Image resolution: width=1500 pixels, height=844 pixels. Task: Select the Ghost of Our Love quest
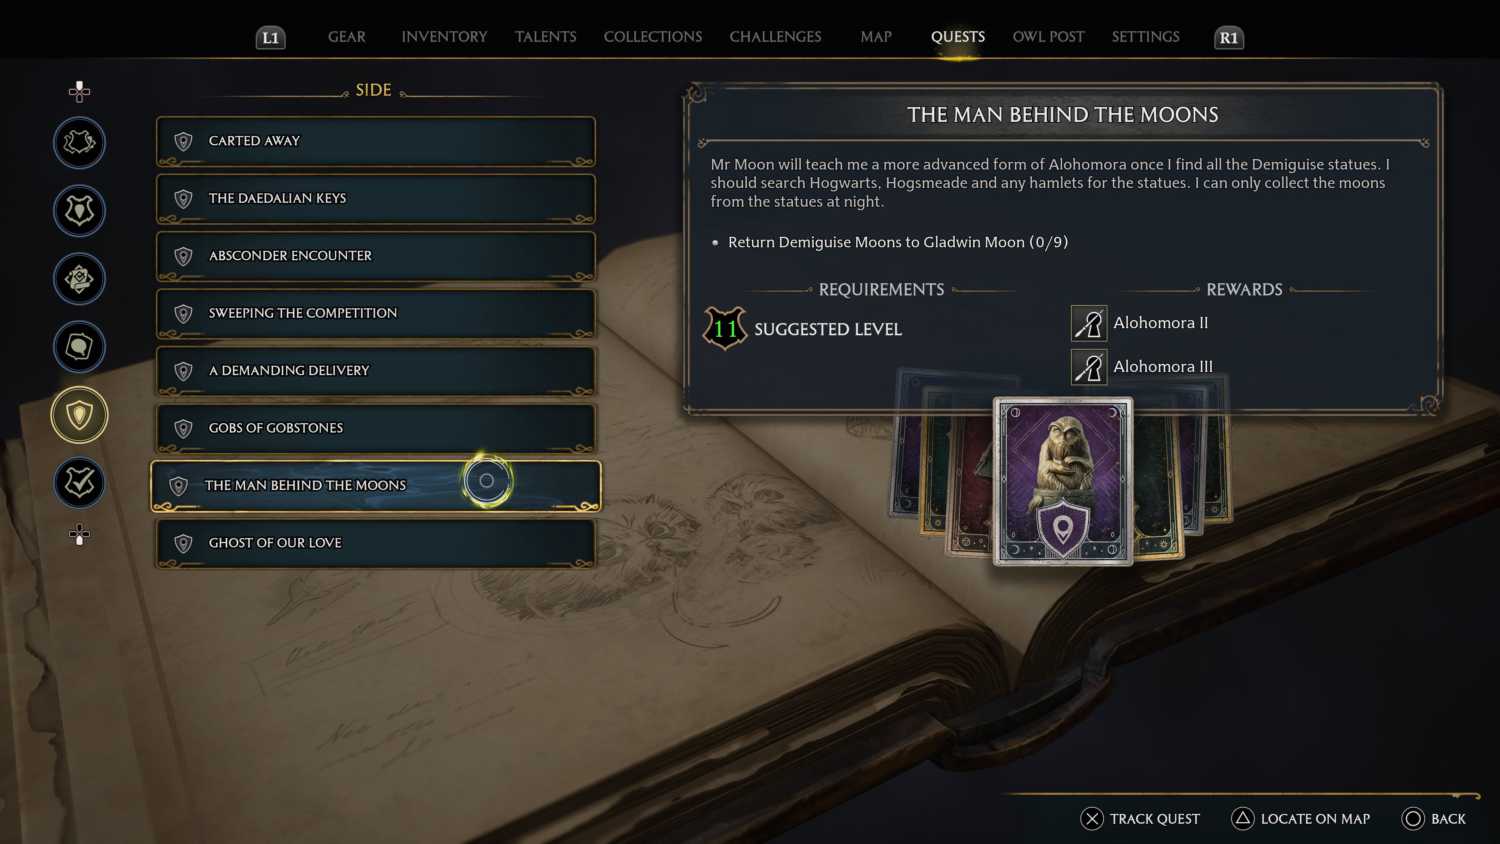coord(376,543)
